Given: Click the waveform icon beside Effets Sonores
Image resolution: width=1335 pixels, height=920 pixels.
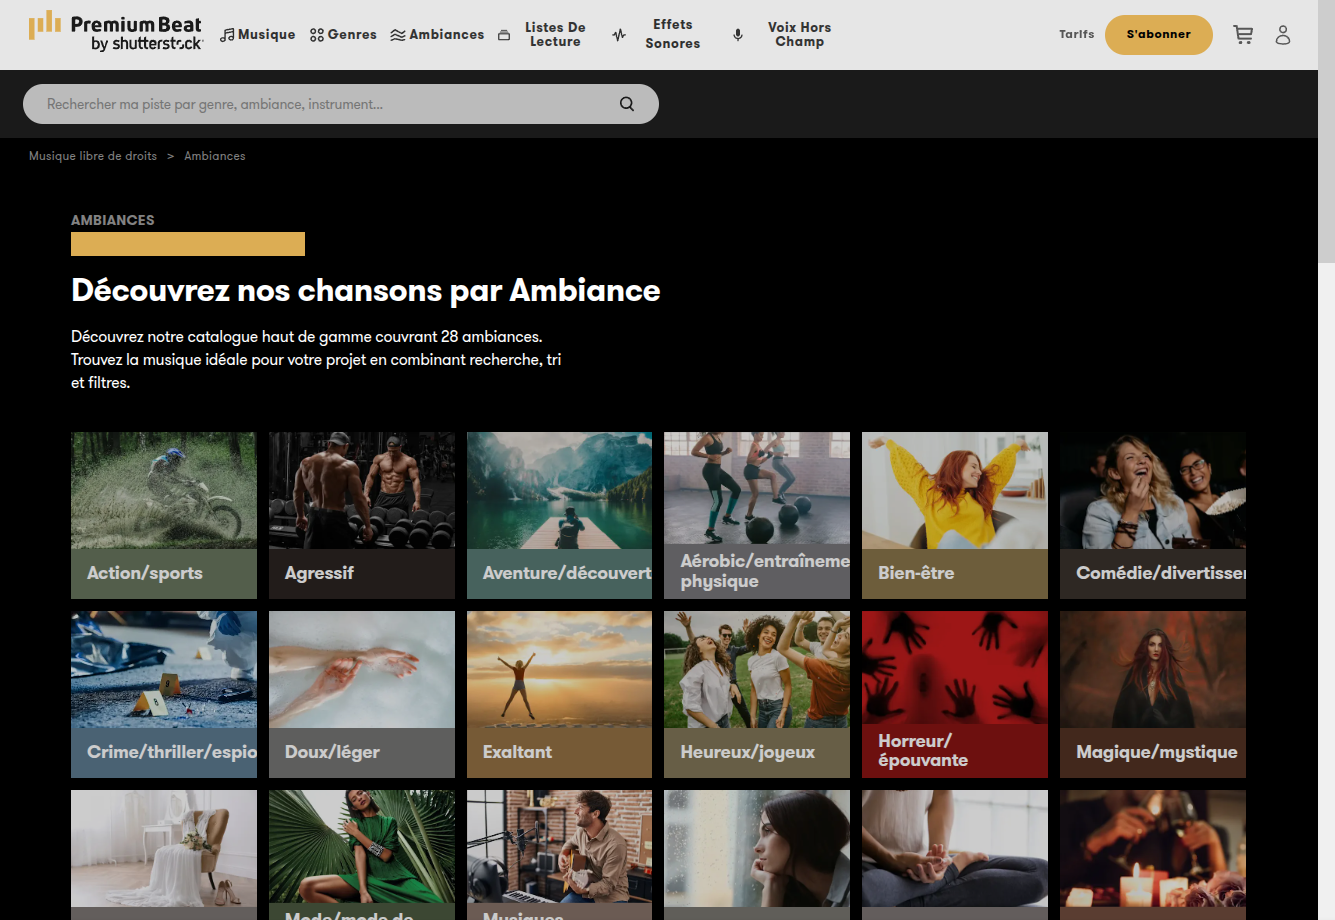Looking at the screenshot, I should click(619, 35).
